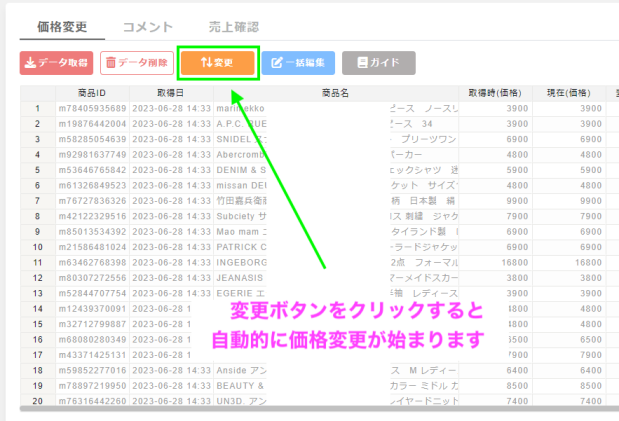This screenshot has height=421, width=619.
Task: Select row 1 with ID m78405935689
Action: (x=91, y=108)
